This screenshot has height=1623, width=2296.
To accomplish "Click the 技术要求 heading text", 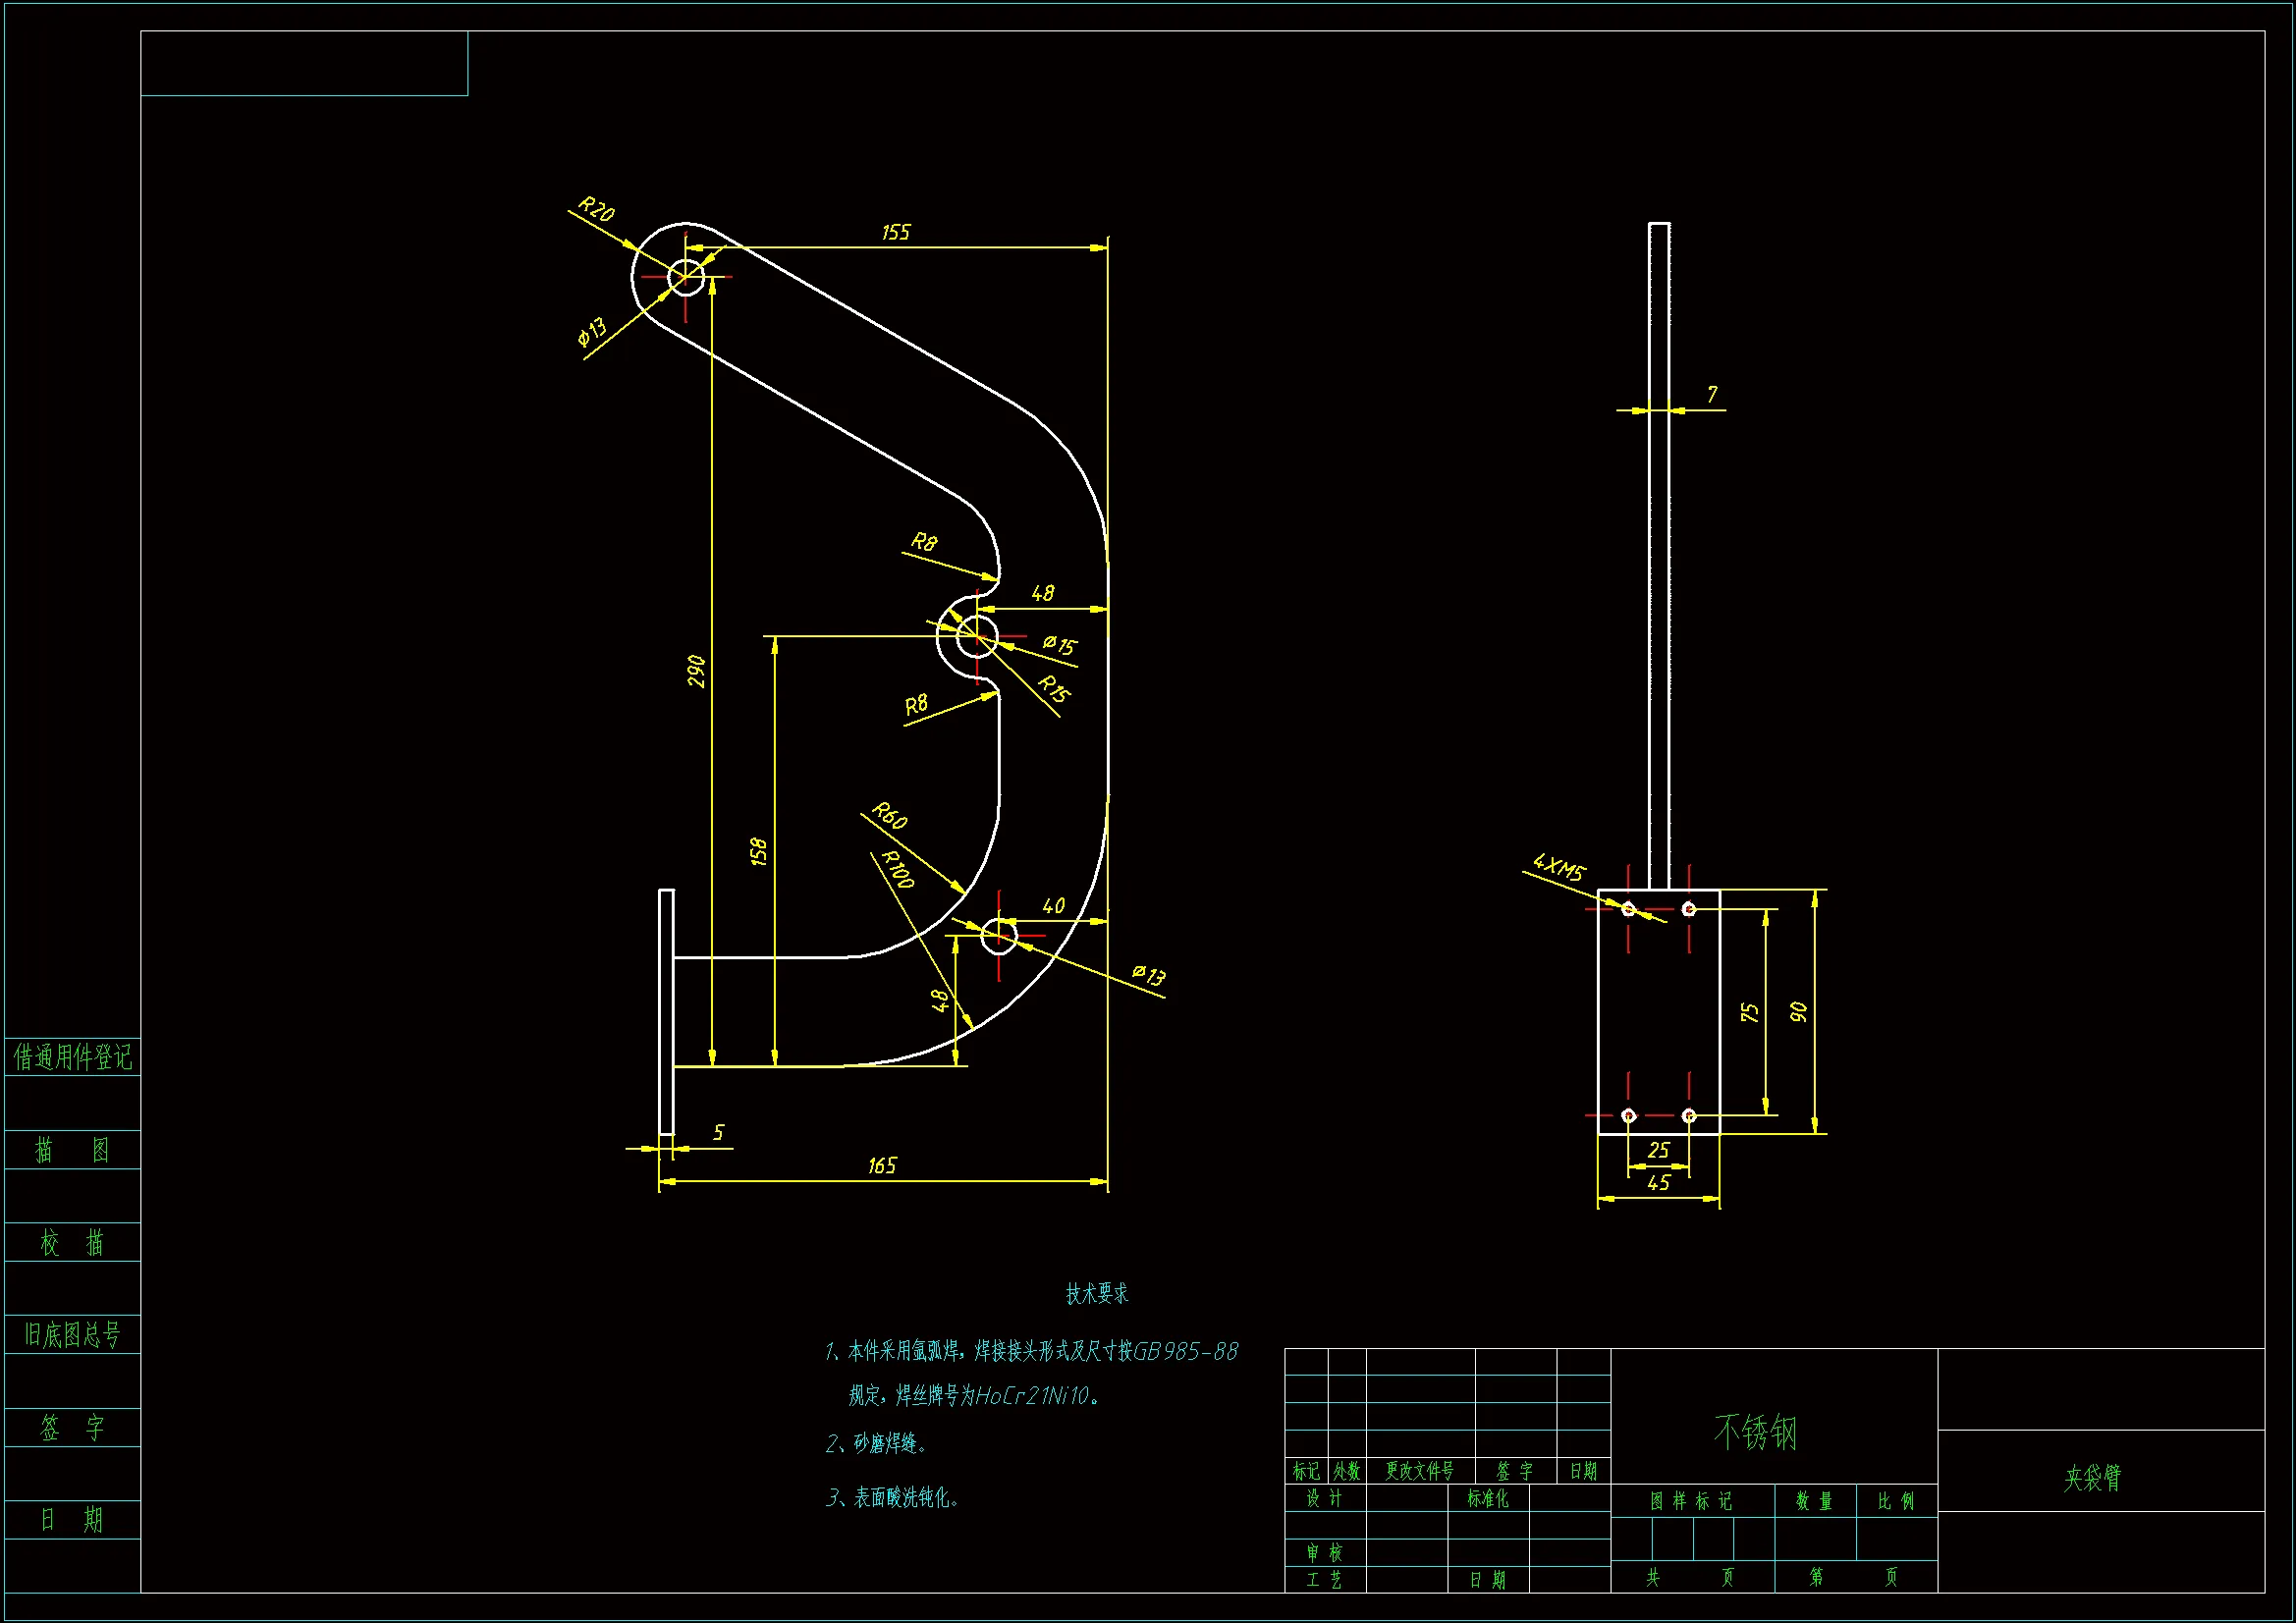I will point(1096,1294).
